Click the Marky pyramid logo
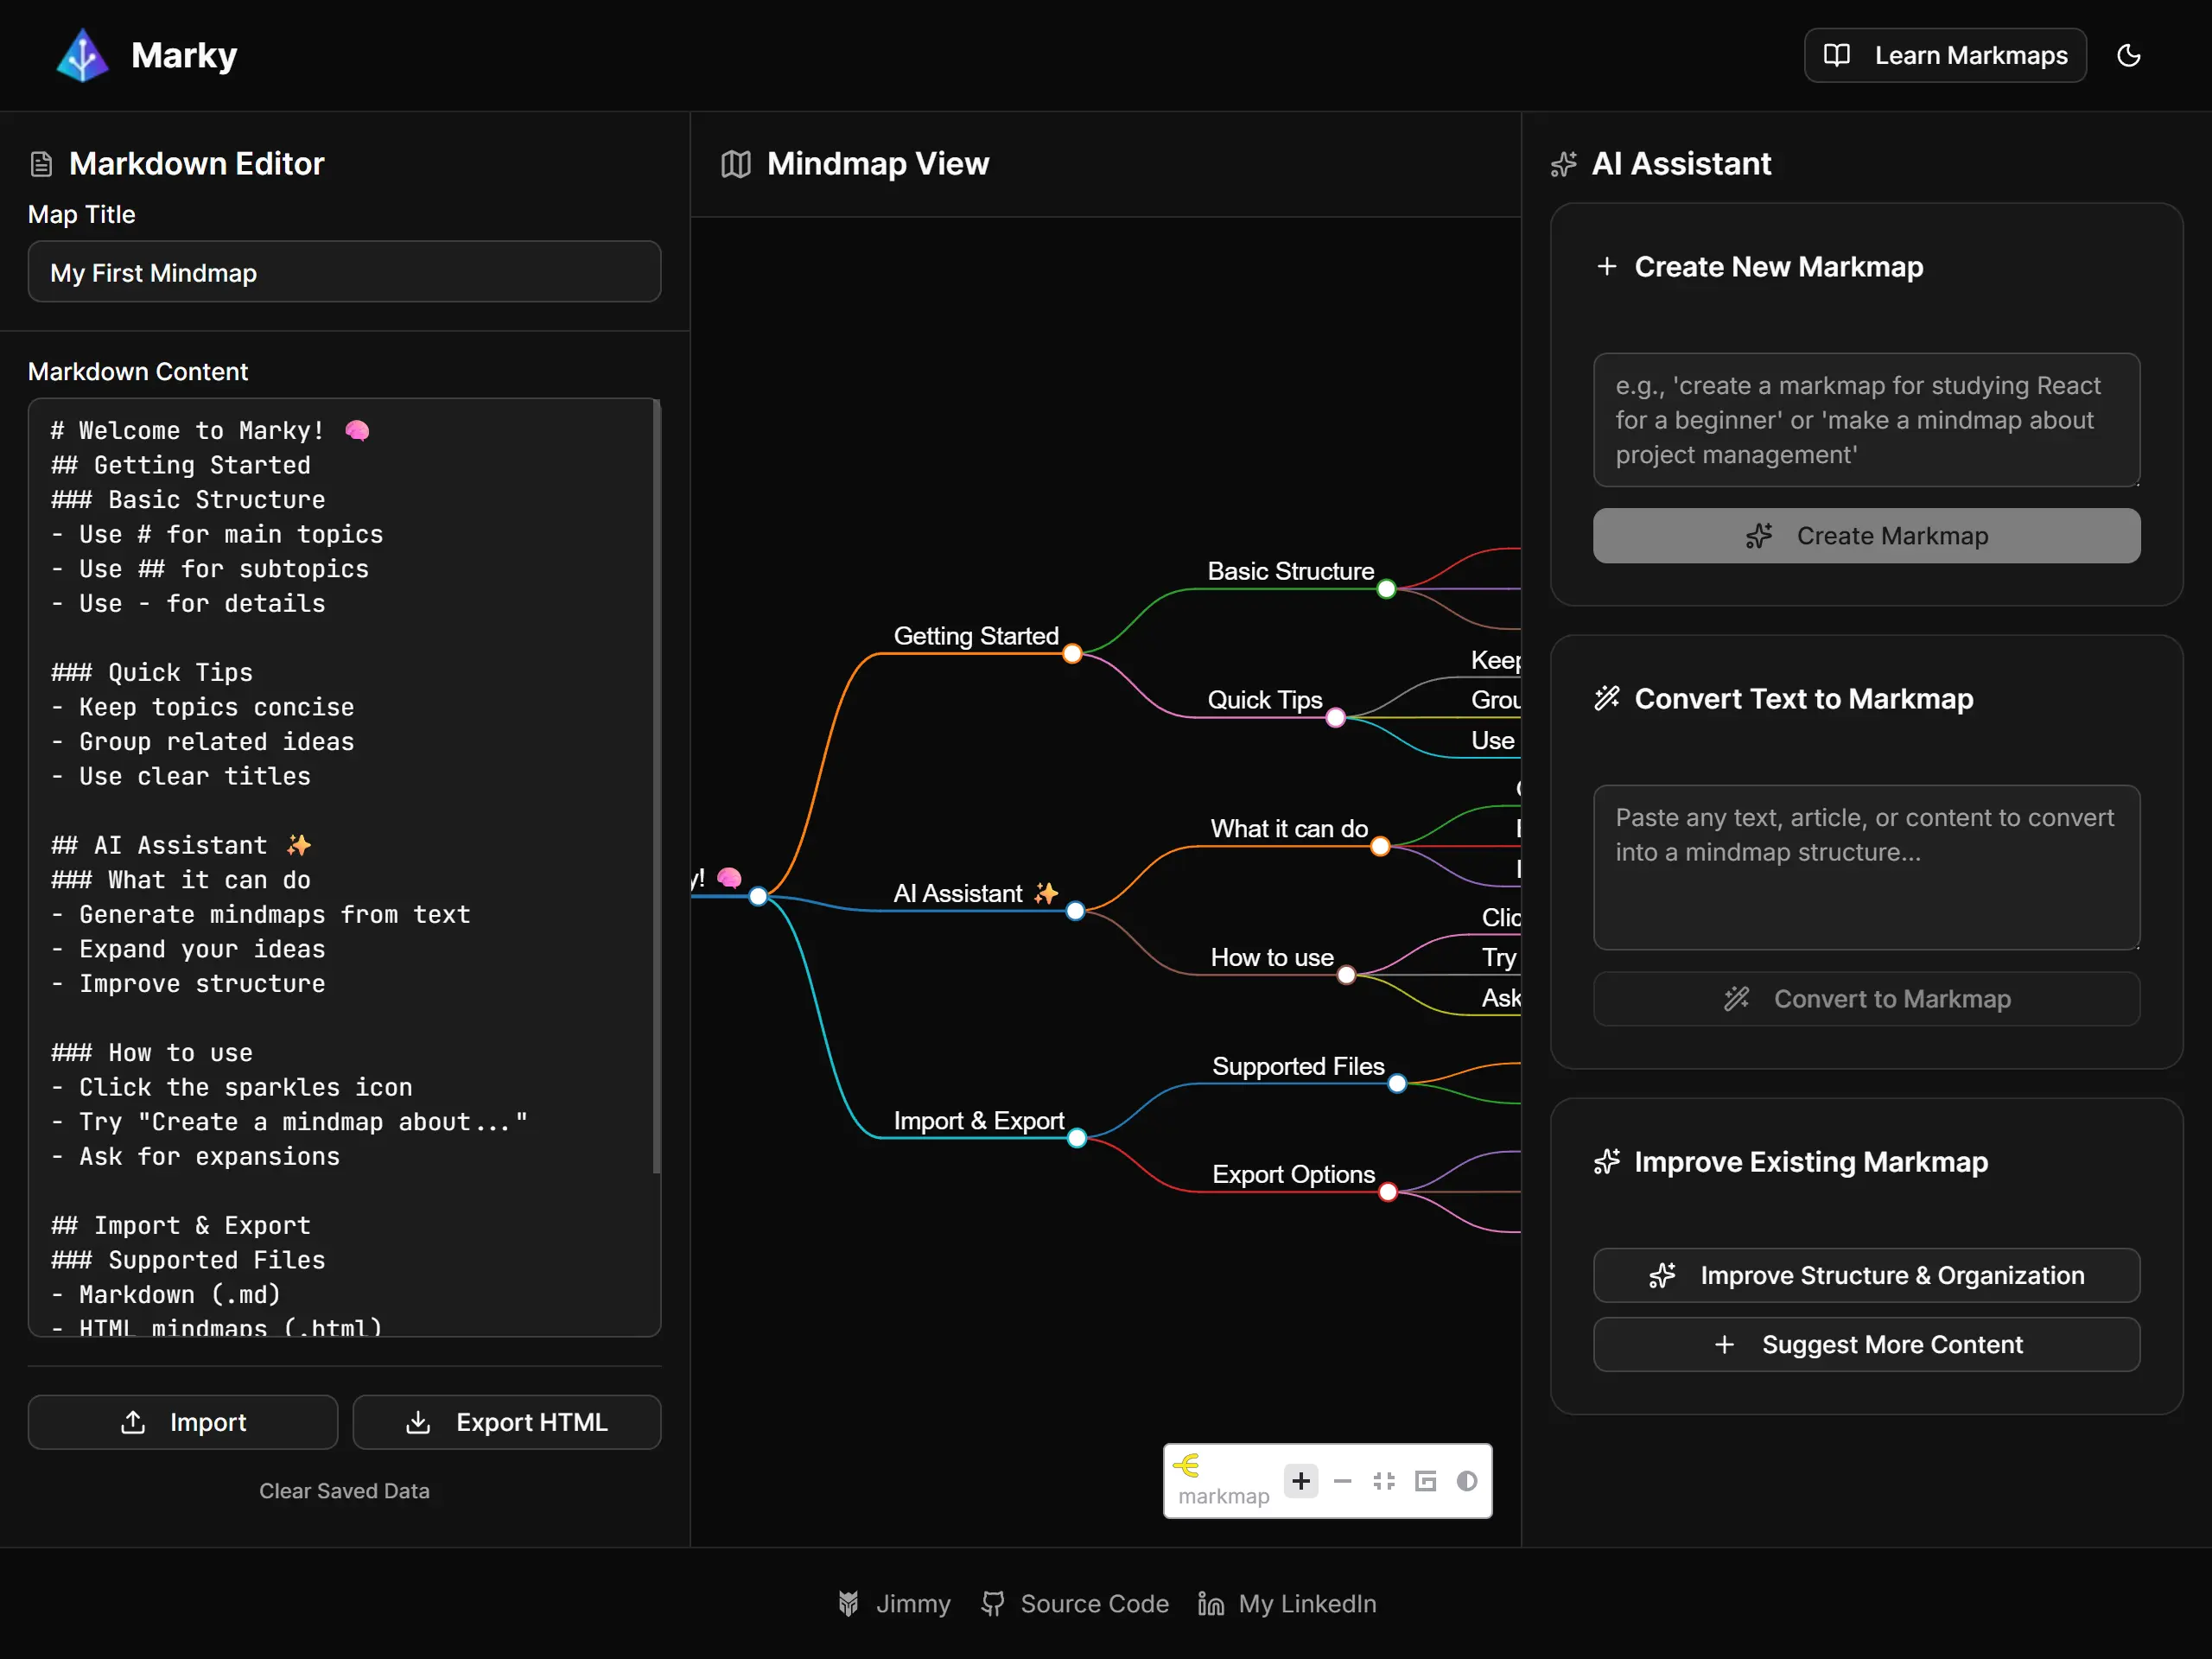The image size is (2212, 1659). click(x=82, y=56)
